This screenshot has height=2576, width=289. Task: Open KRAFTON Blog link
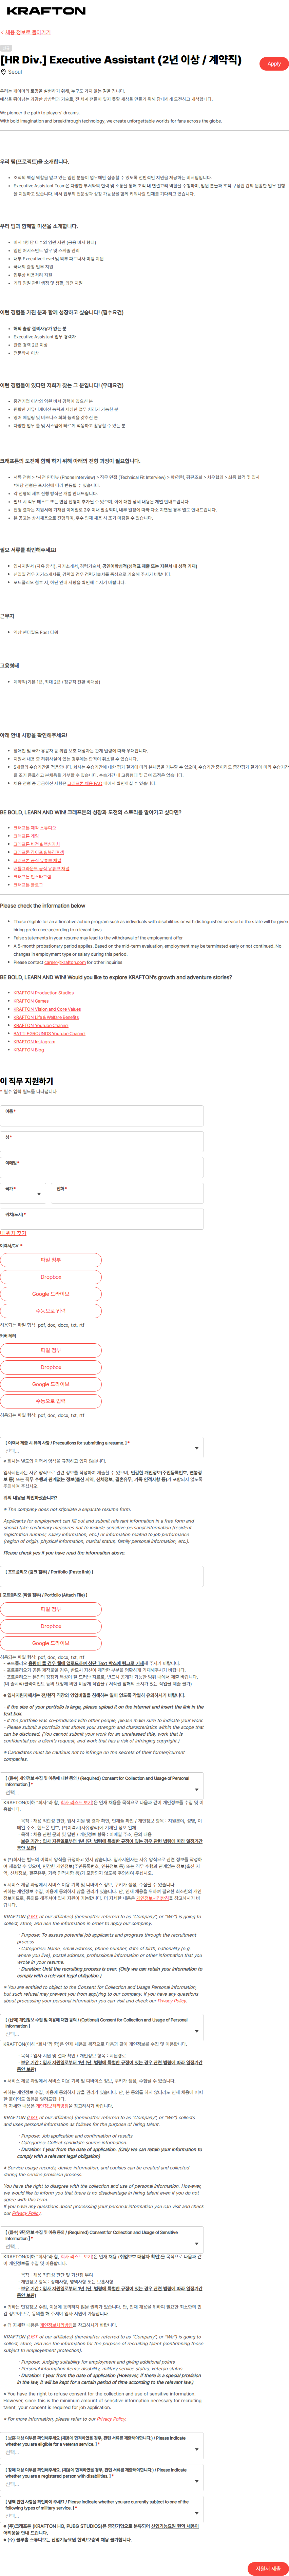click(28, 1050)
